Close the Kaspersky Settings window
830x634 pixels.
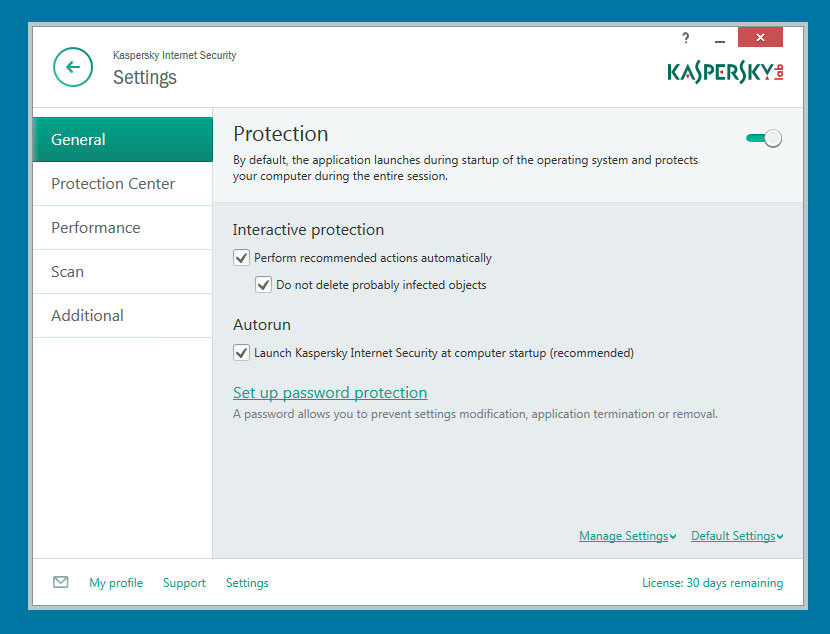click(x=760, y=37)
